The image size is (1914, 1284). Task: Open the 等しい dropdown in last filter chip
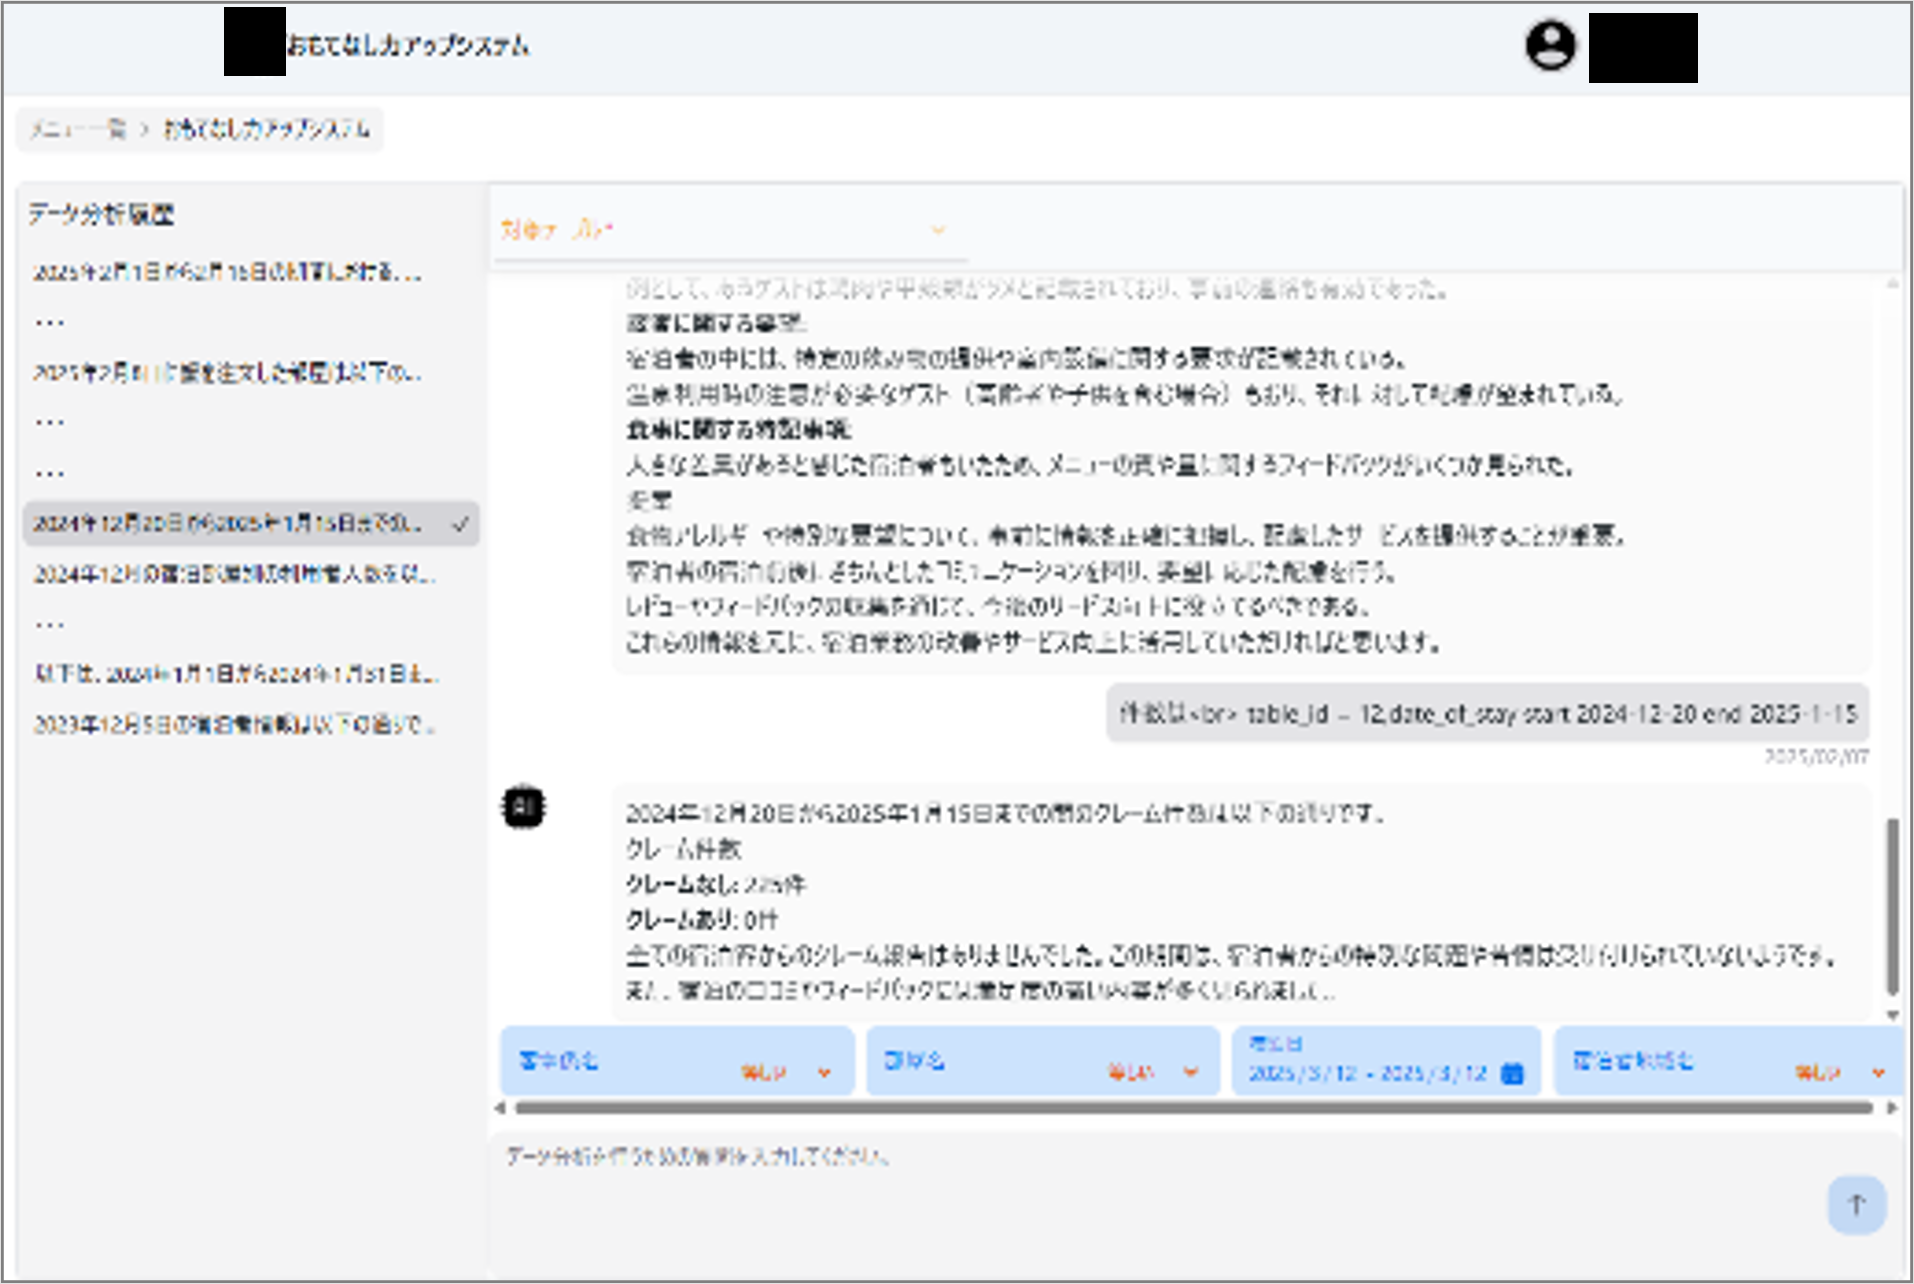1878,1073
